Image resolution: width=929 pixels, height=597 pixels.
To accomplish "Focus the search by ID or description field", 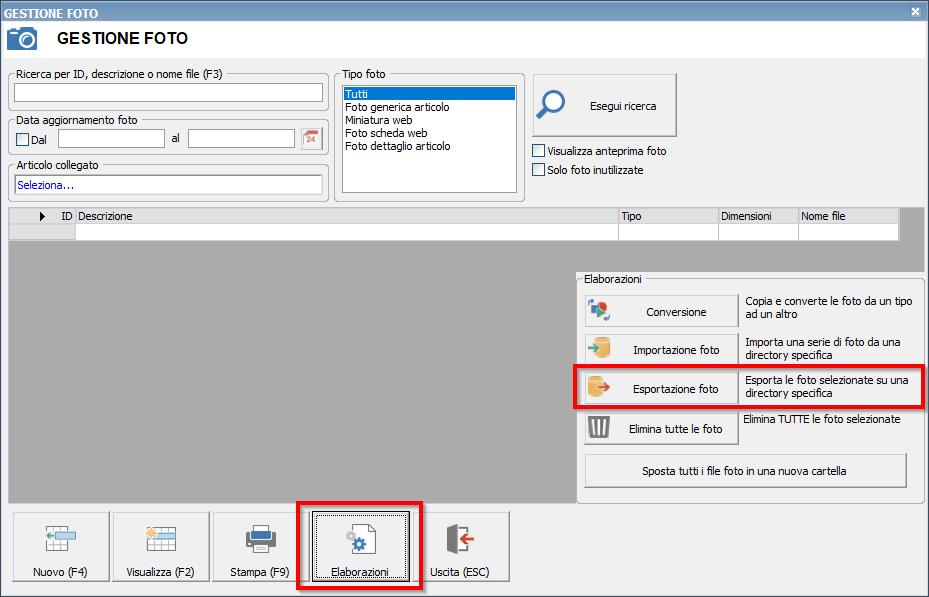I will 168,92.
